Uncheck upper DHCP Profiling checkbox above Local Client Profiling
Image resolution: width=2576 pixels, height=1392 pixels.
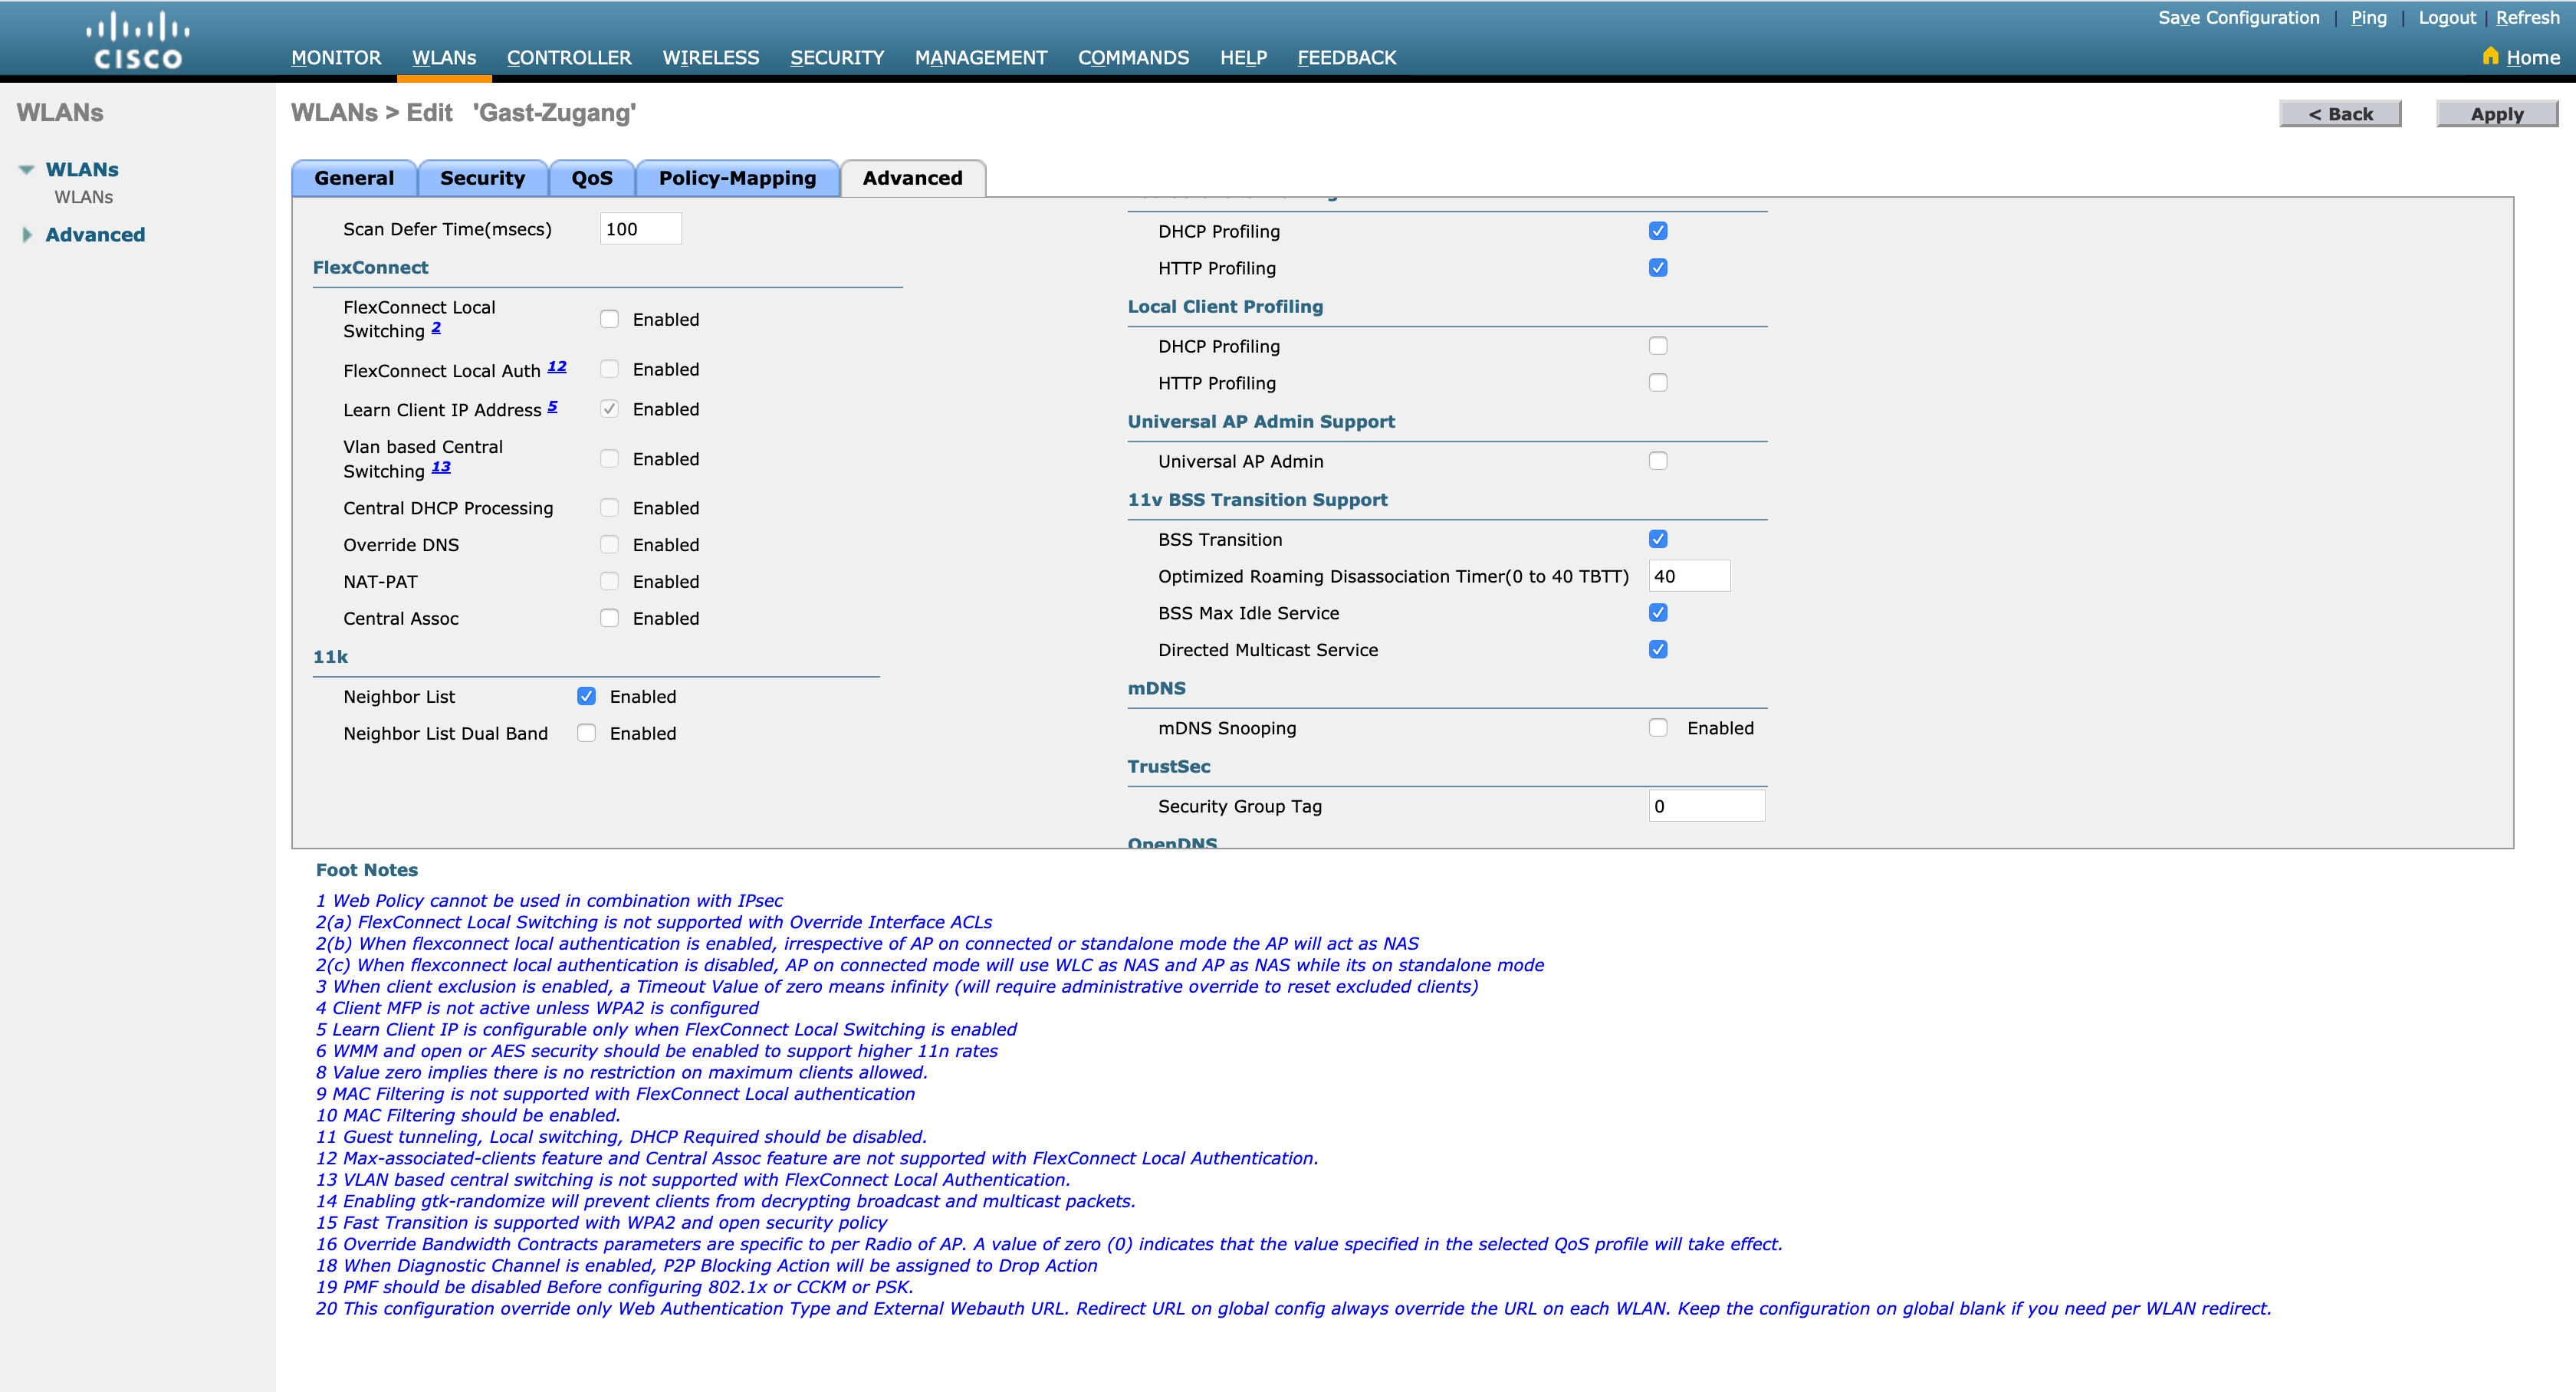pos(1658,231)
